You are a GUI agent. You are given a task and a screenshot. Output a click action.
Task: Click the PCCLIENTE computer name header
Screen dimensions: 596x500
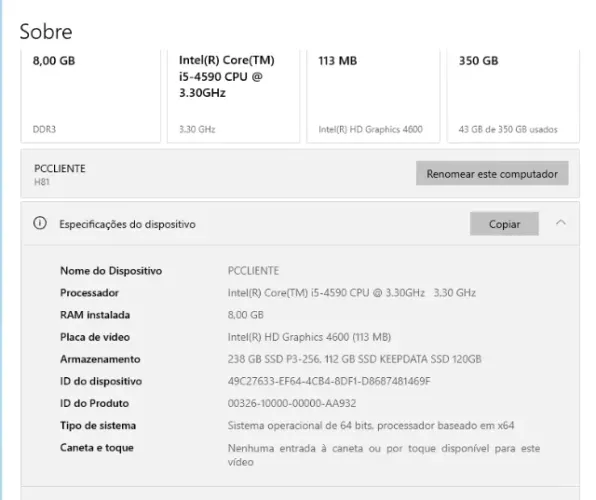pyautogui.click(x=60, y=168)
